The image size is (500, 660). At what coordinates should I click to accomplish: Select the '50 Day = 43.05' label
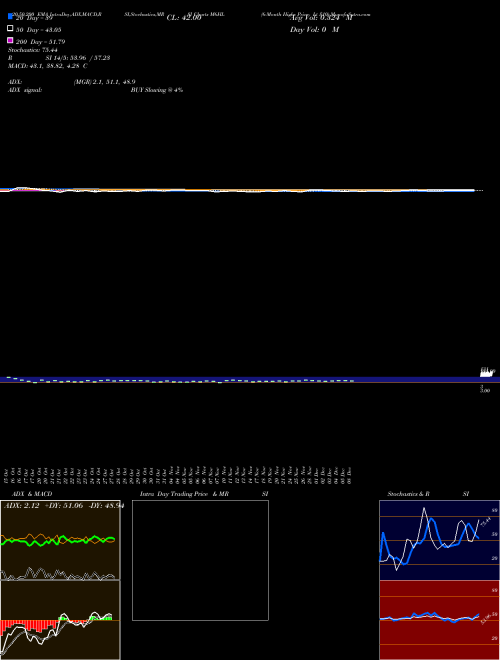[x=39, y=30]
